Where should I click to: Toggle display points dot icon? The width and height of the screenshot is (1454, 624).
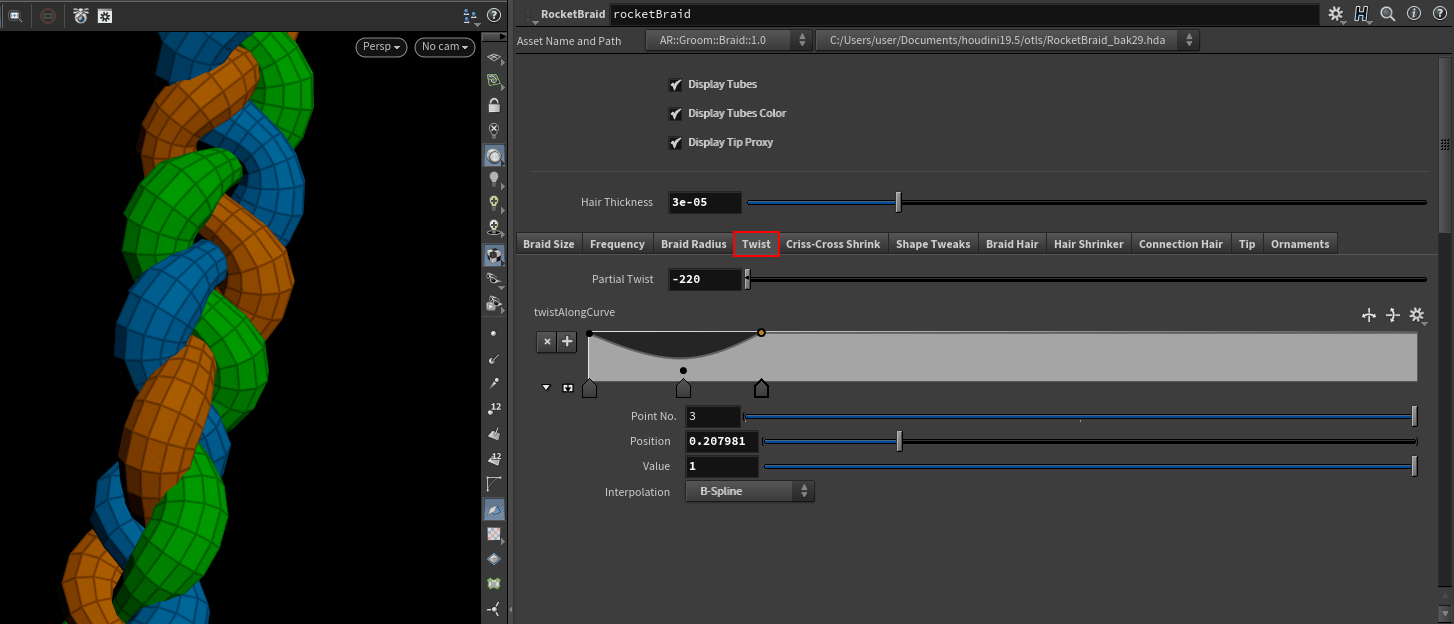tap(494, 333)
